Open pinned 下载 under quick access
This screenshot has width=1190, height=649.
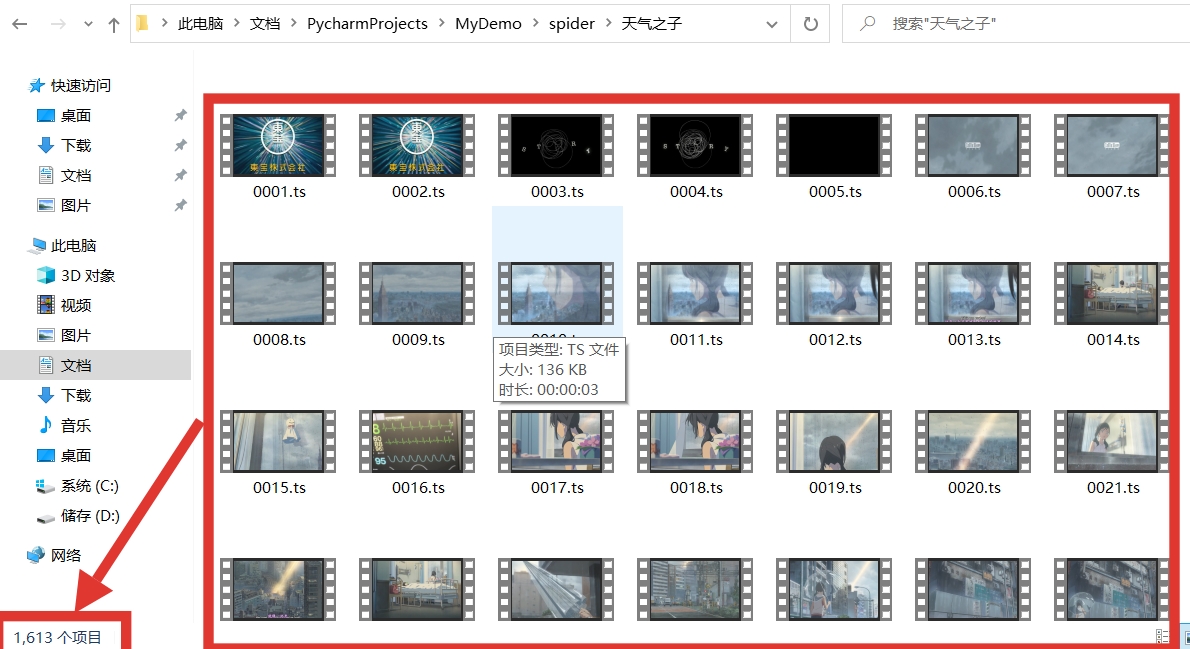coord(76,145)
